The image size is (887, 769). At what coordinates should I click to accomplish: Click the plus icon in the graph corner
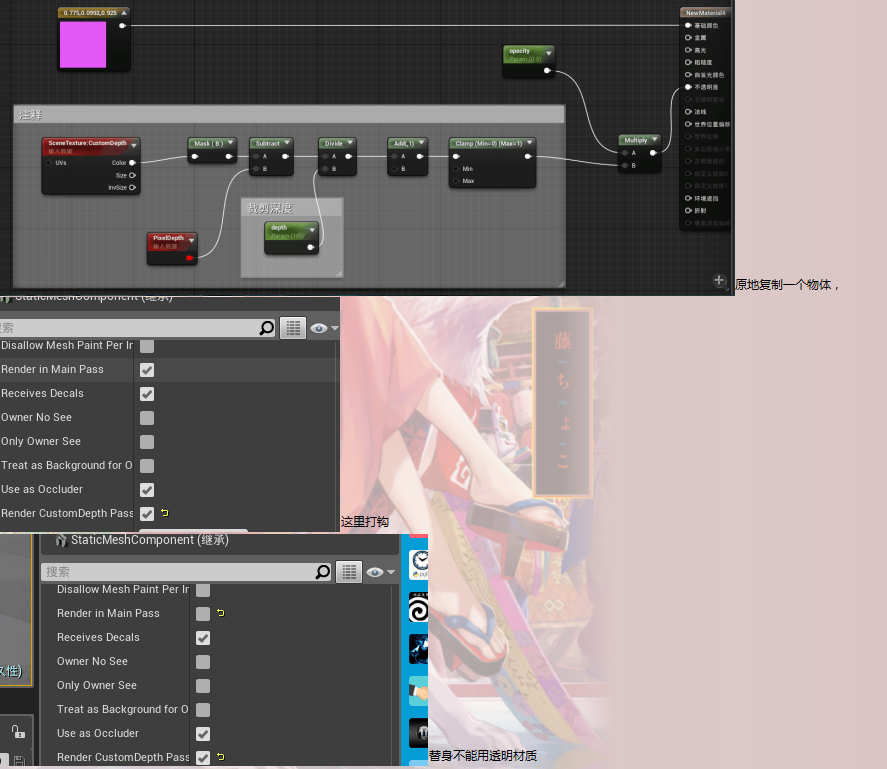click(719, 280)
